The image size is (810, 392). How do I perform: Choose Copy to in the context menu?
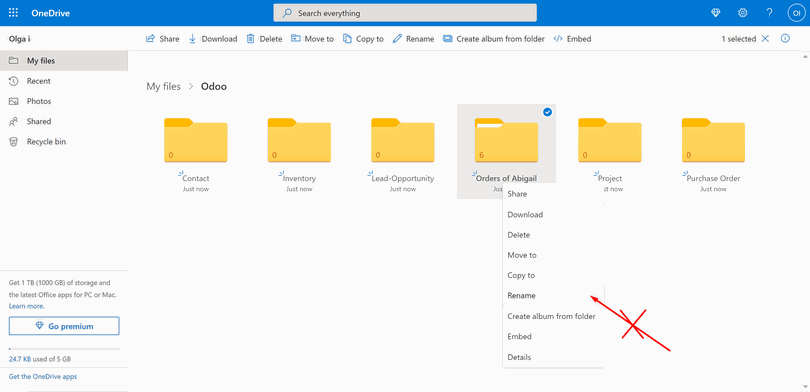click(553, 275)
